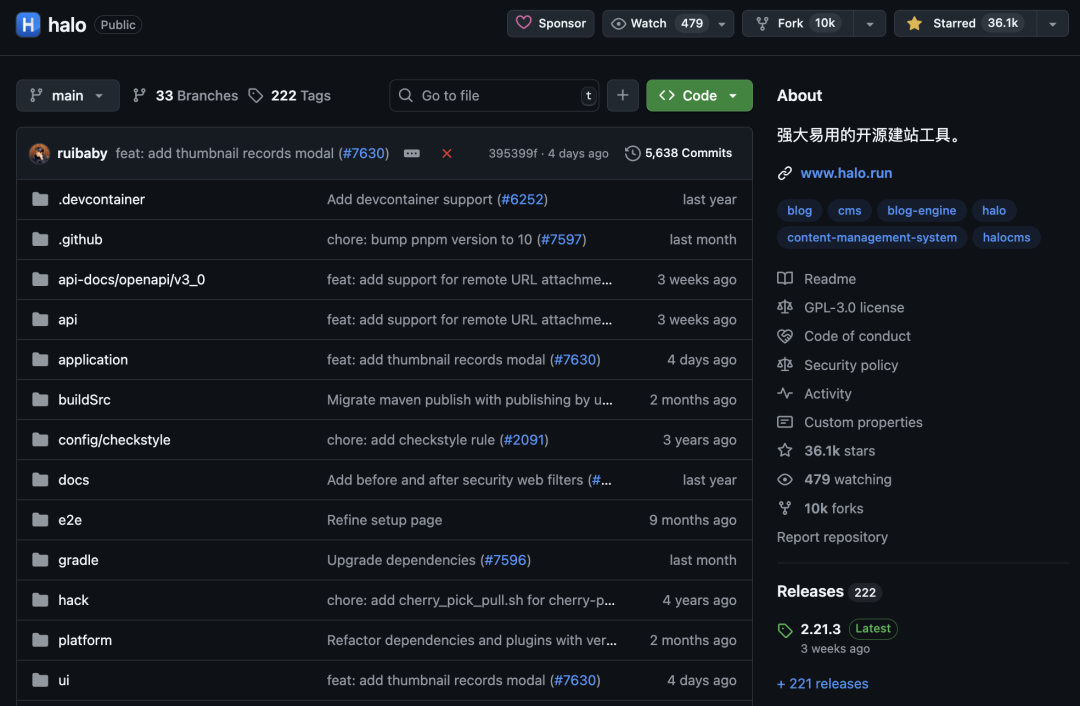Select the halocms topic tag
This screenshot has height=706, width=1080.
pyautogui.click(x=1006, y=238)
